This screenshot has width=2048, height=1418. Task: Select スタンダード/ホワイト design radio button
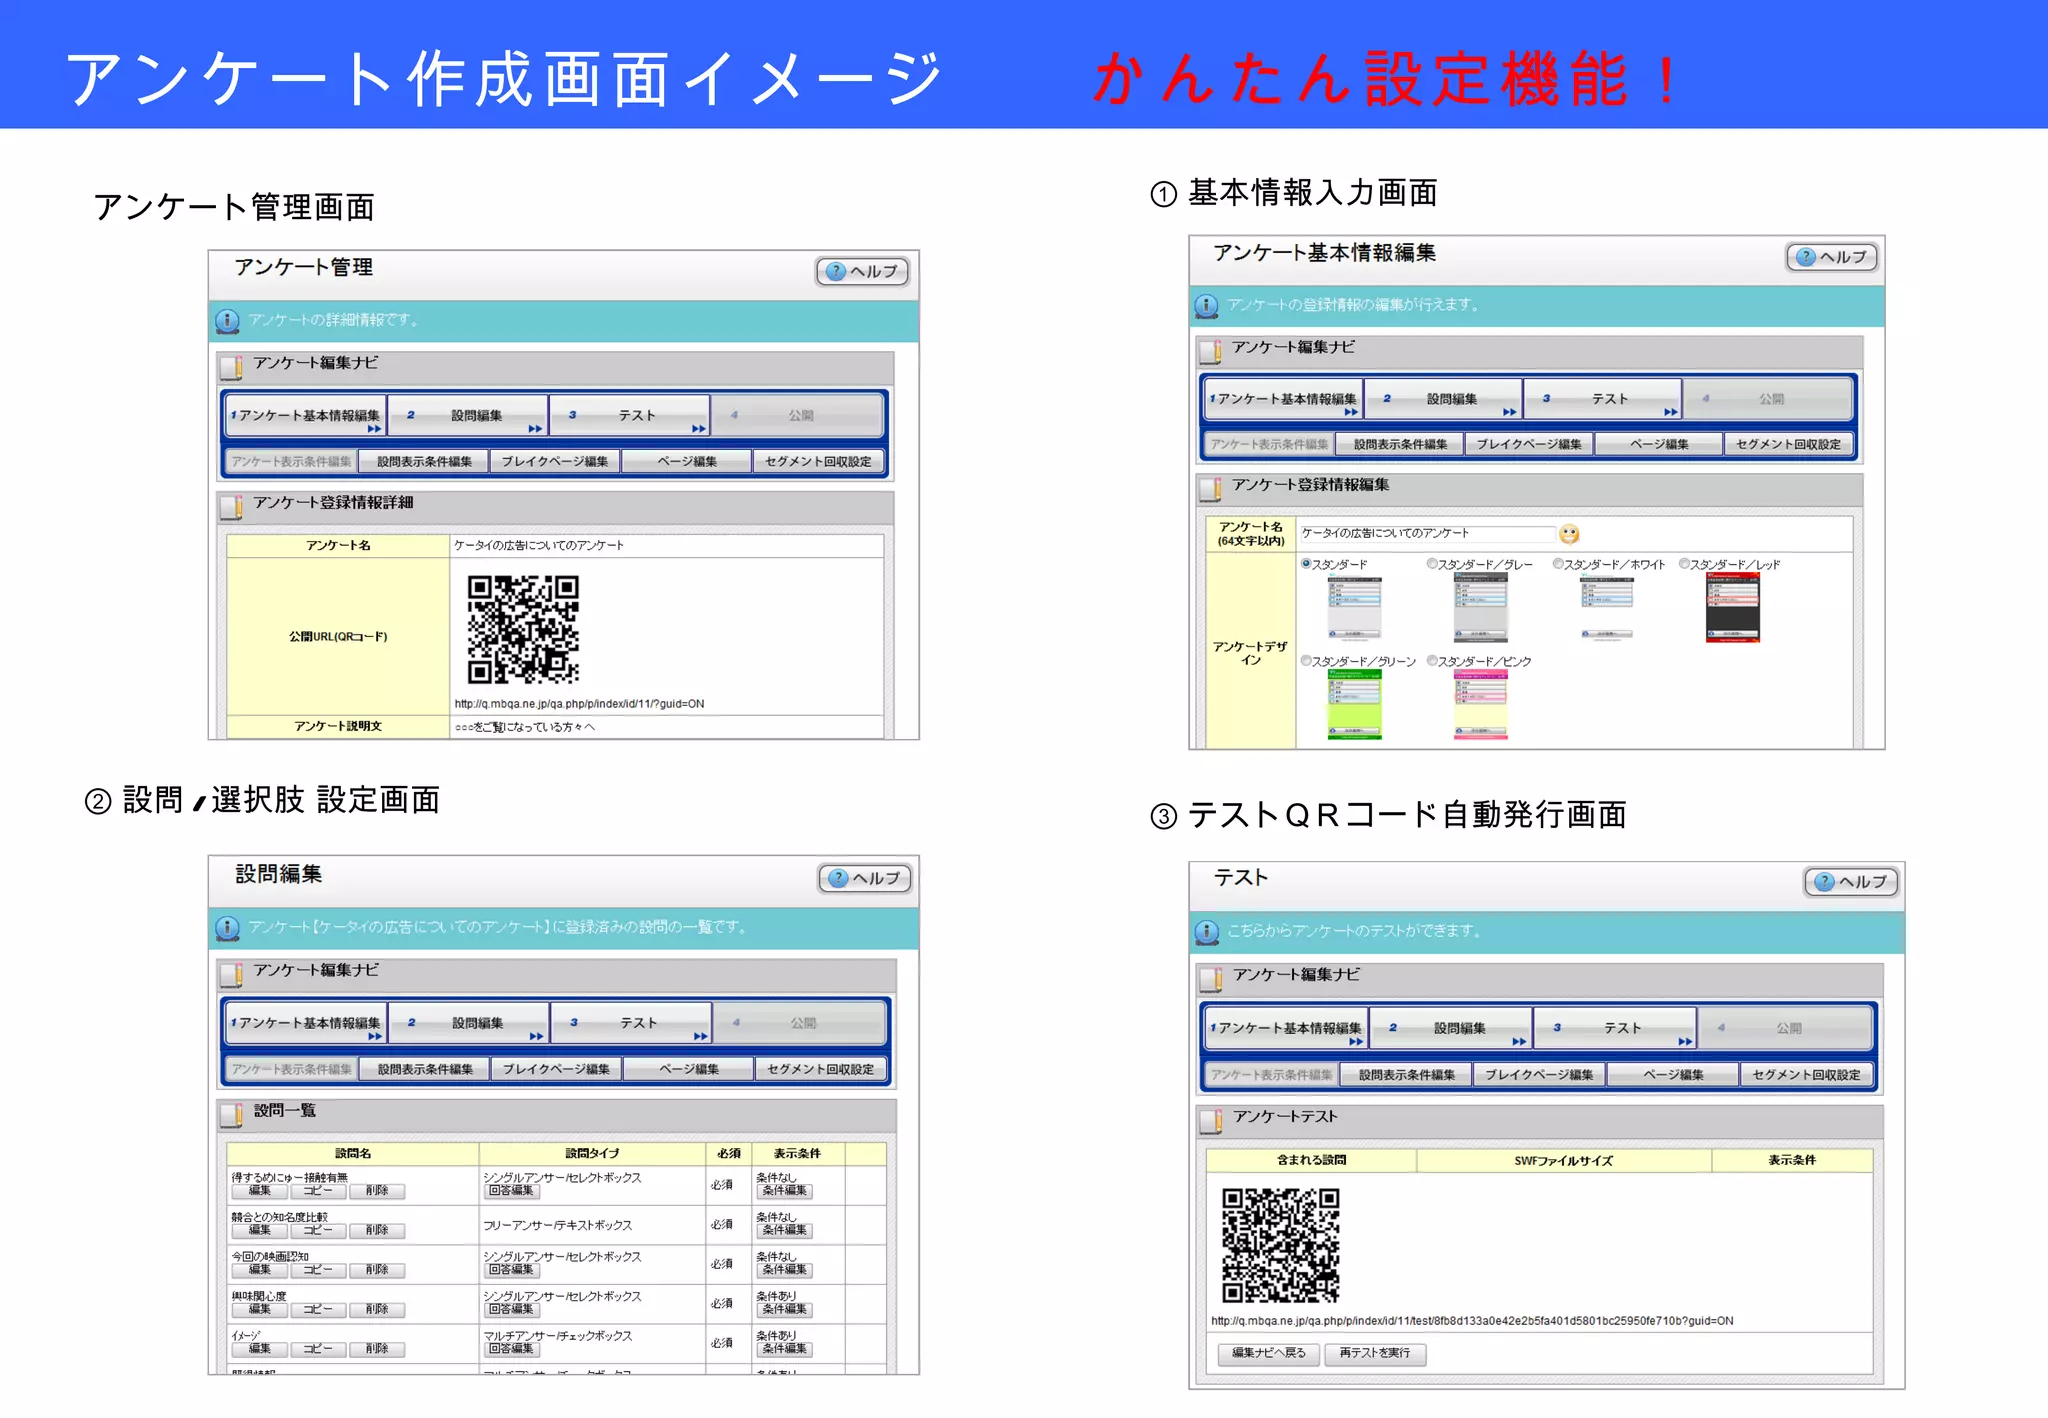coord(1558,564)
